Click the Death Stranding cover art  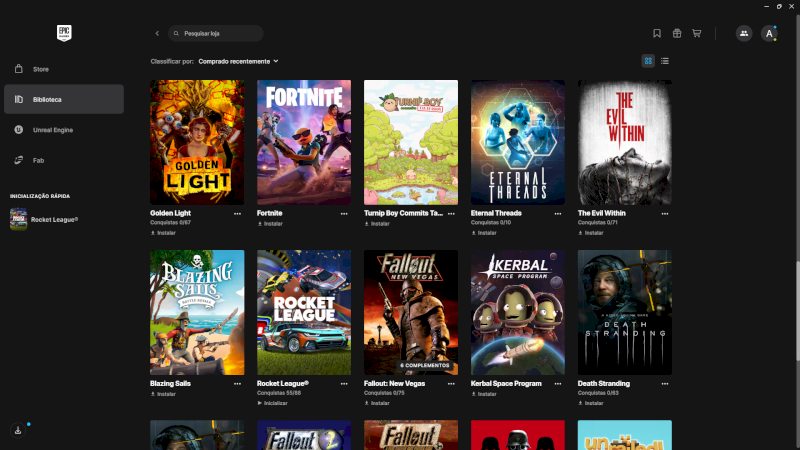[624, 312]
